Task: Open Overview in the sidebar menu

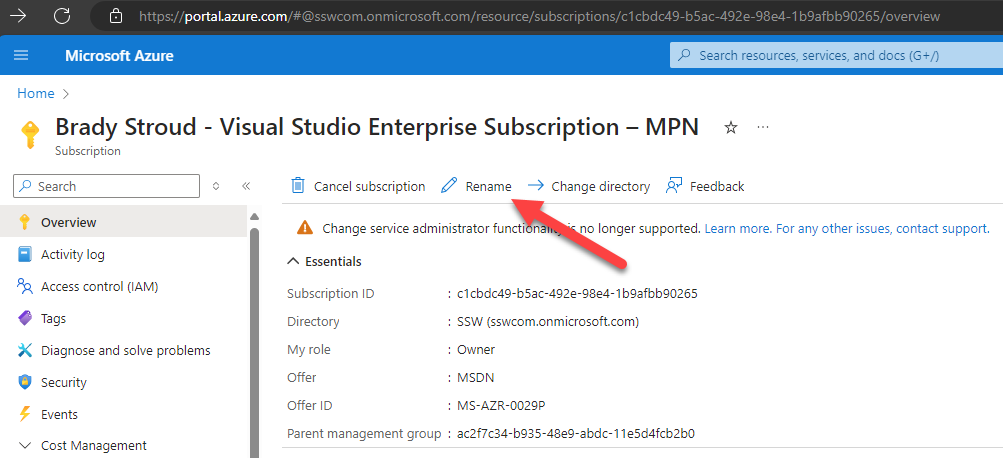Action: click(x=123, y=222)
